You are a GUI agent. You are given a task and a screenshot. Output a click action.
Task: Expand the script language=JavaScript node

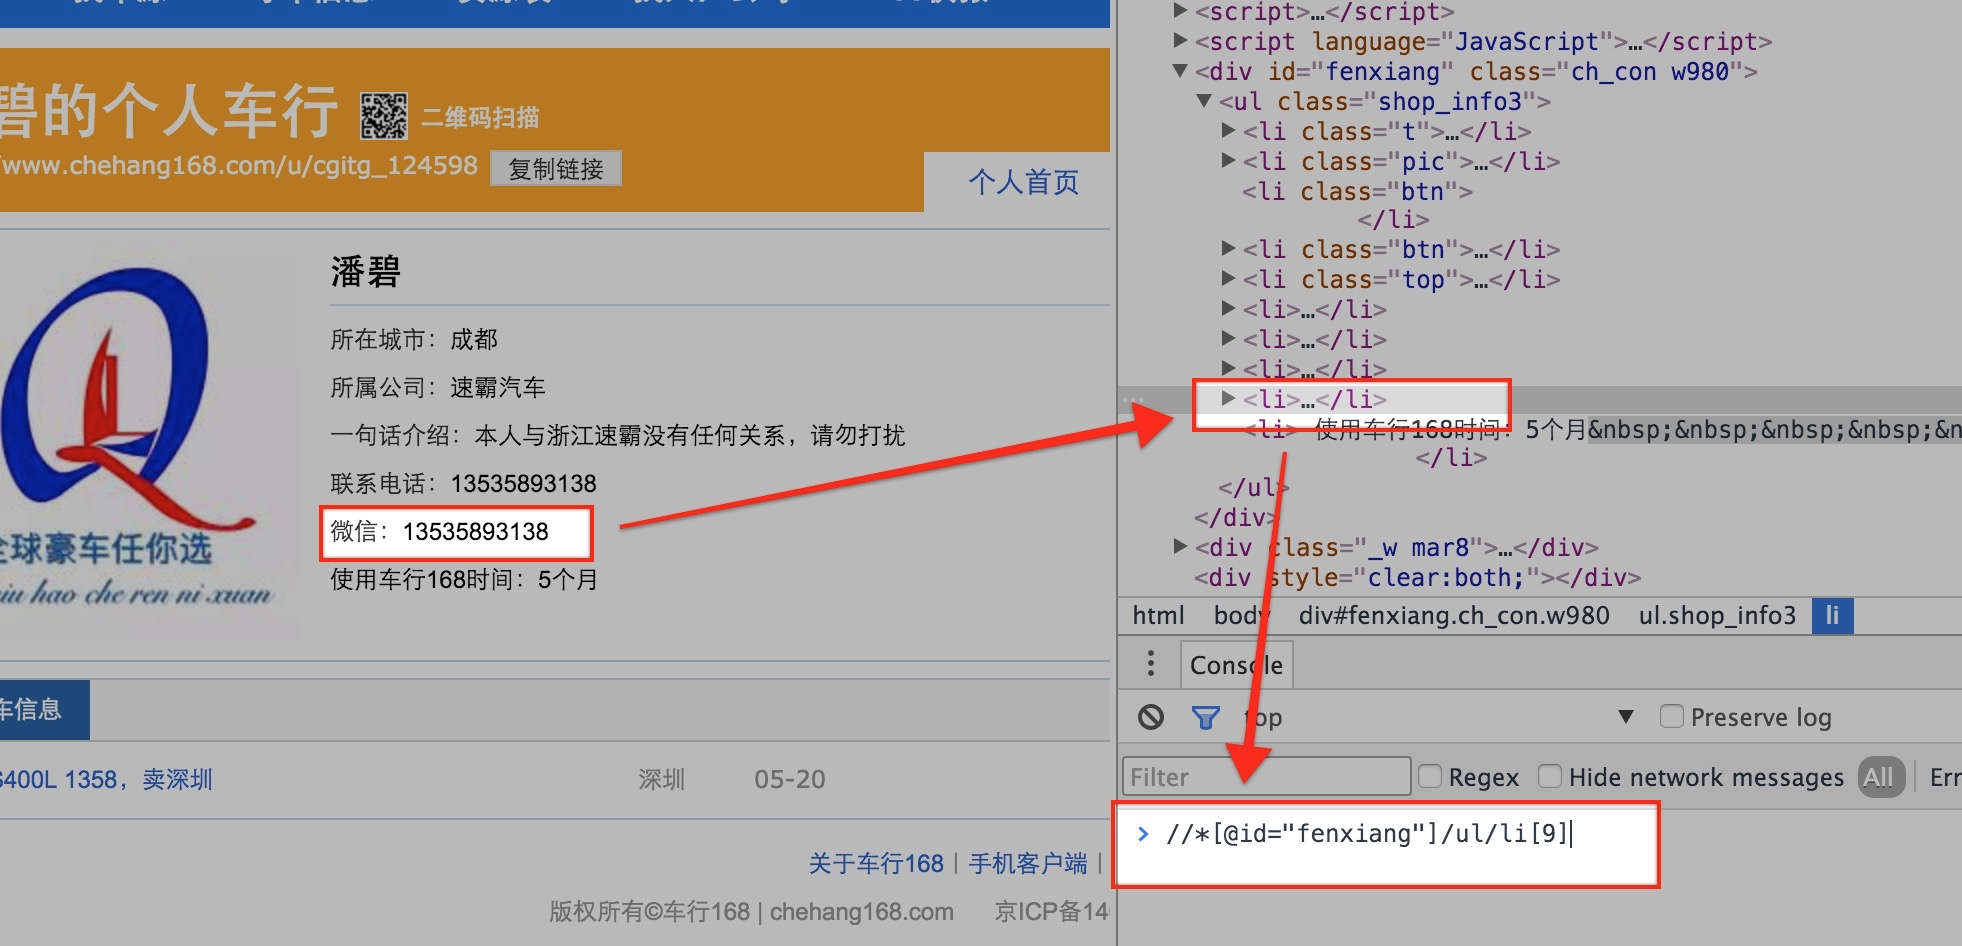coord(1181,41)
